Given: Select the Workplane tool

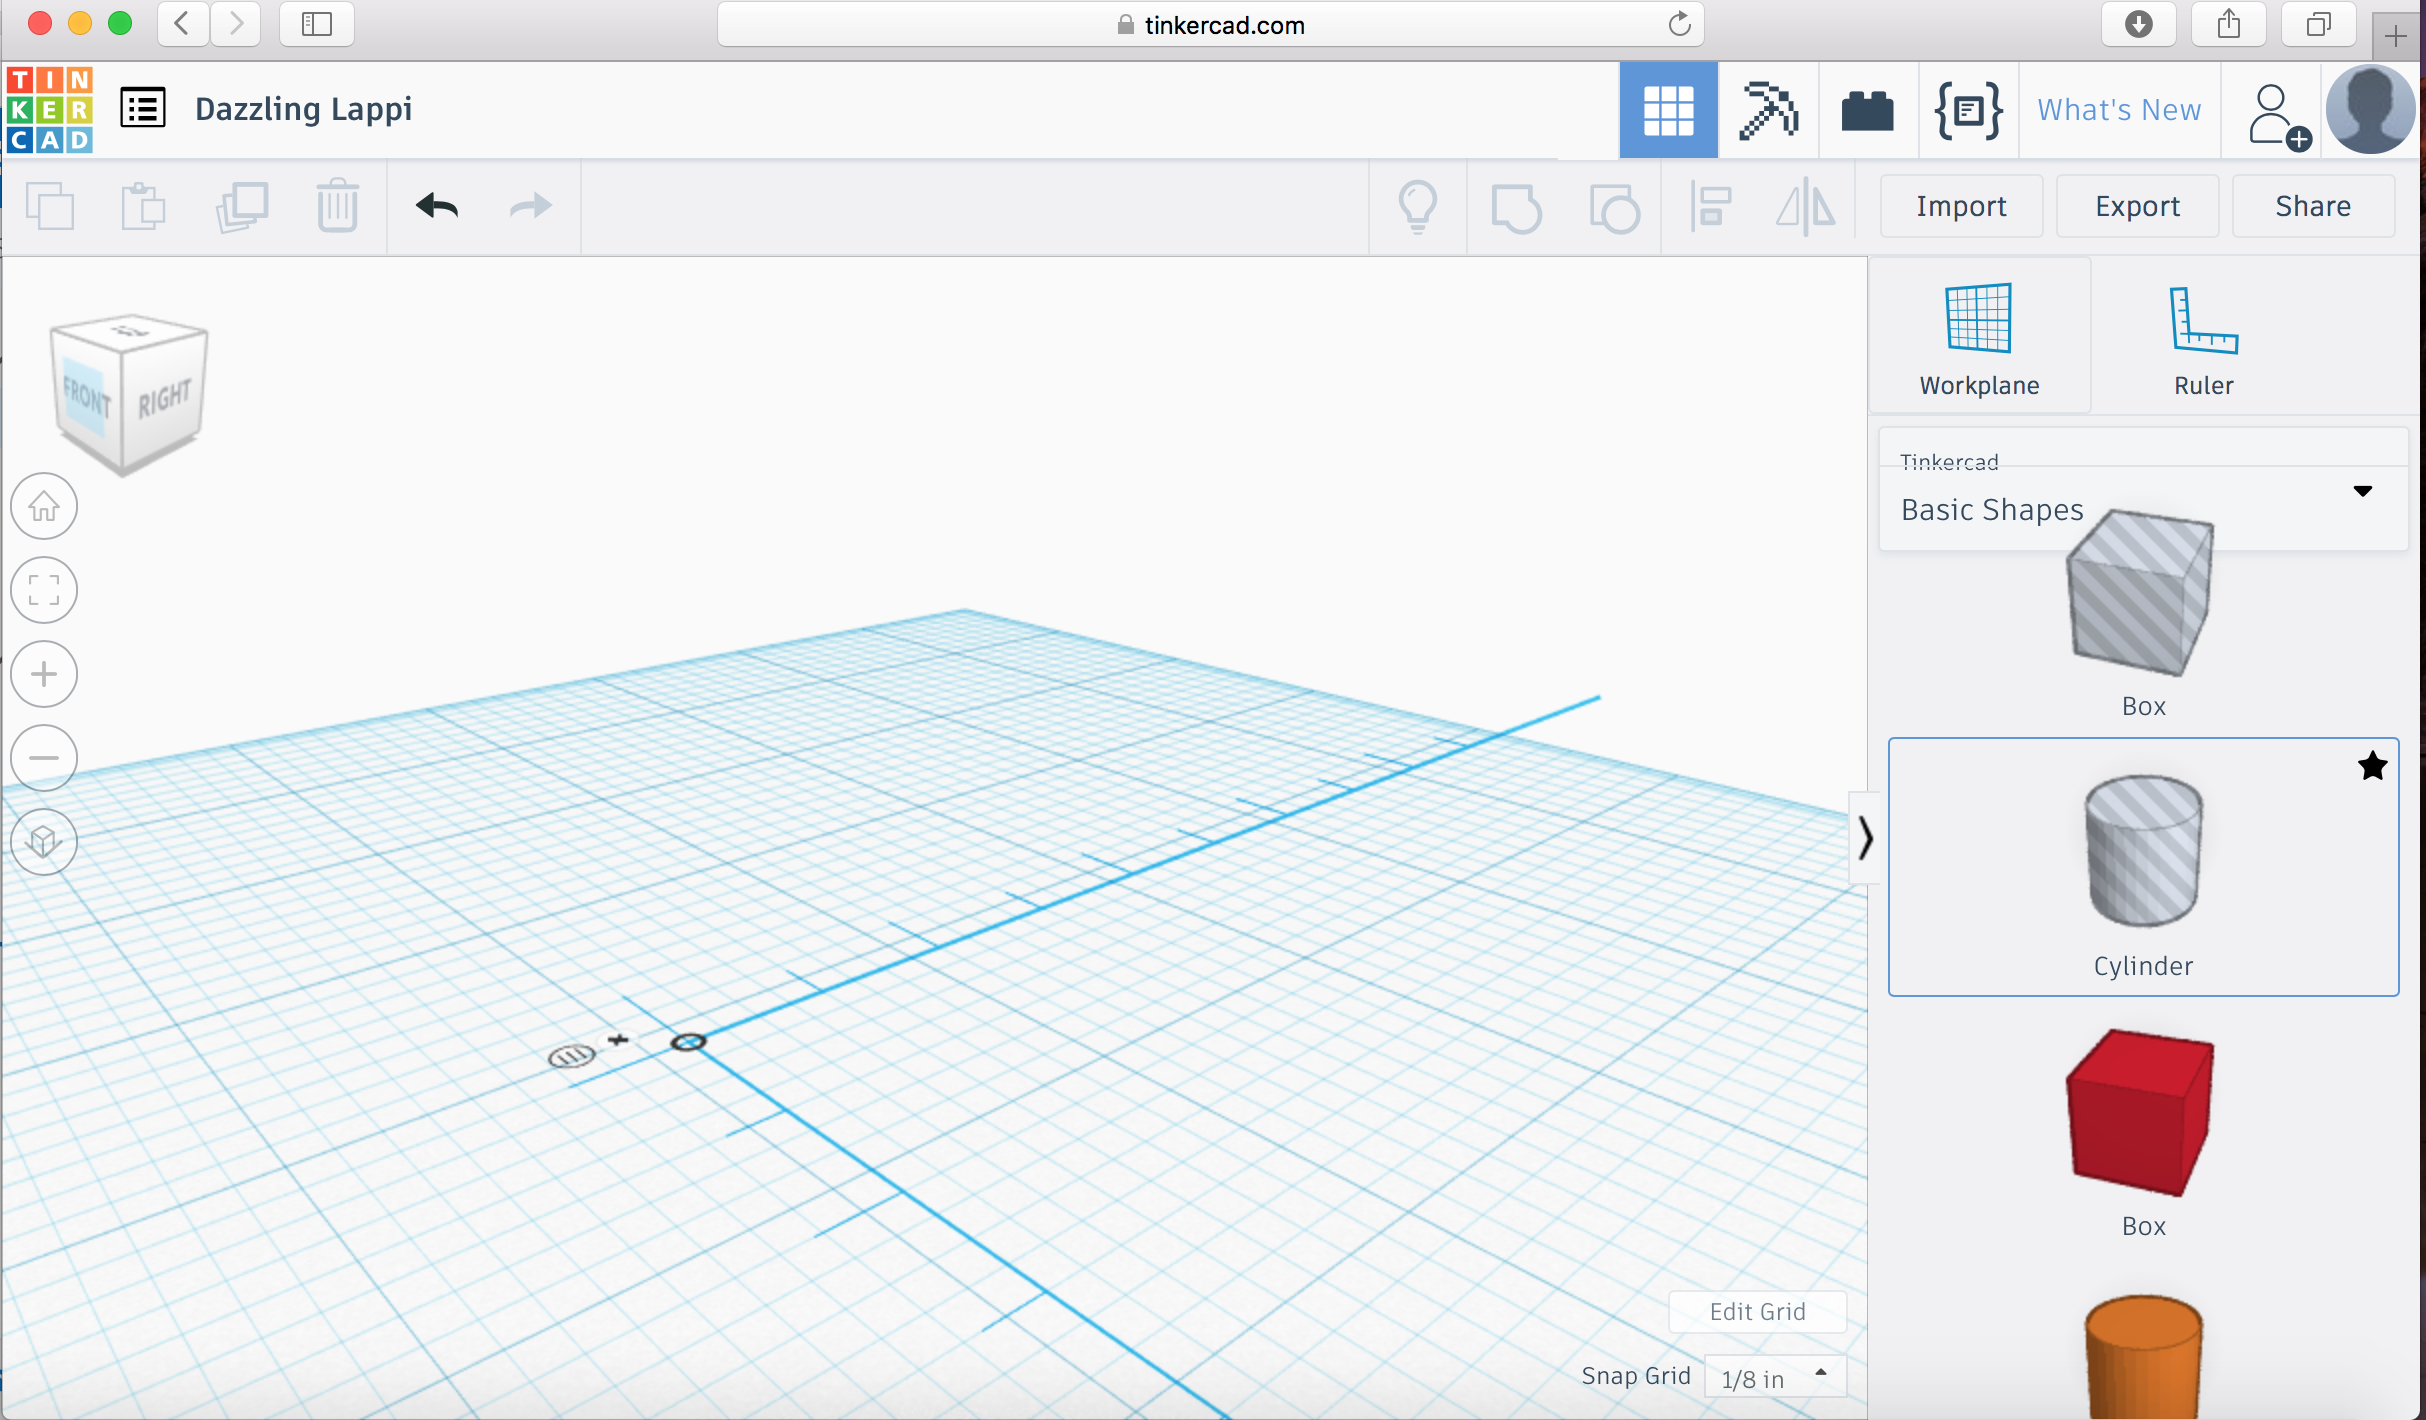Looking at the screenshot, I should click(1979, 337).
